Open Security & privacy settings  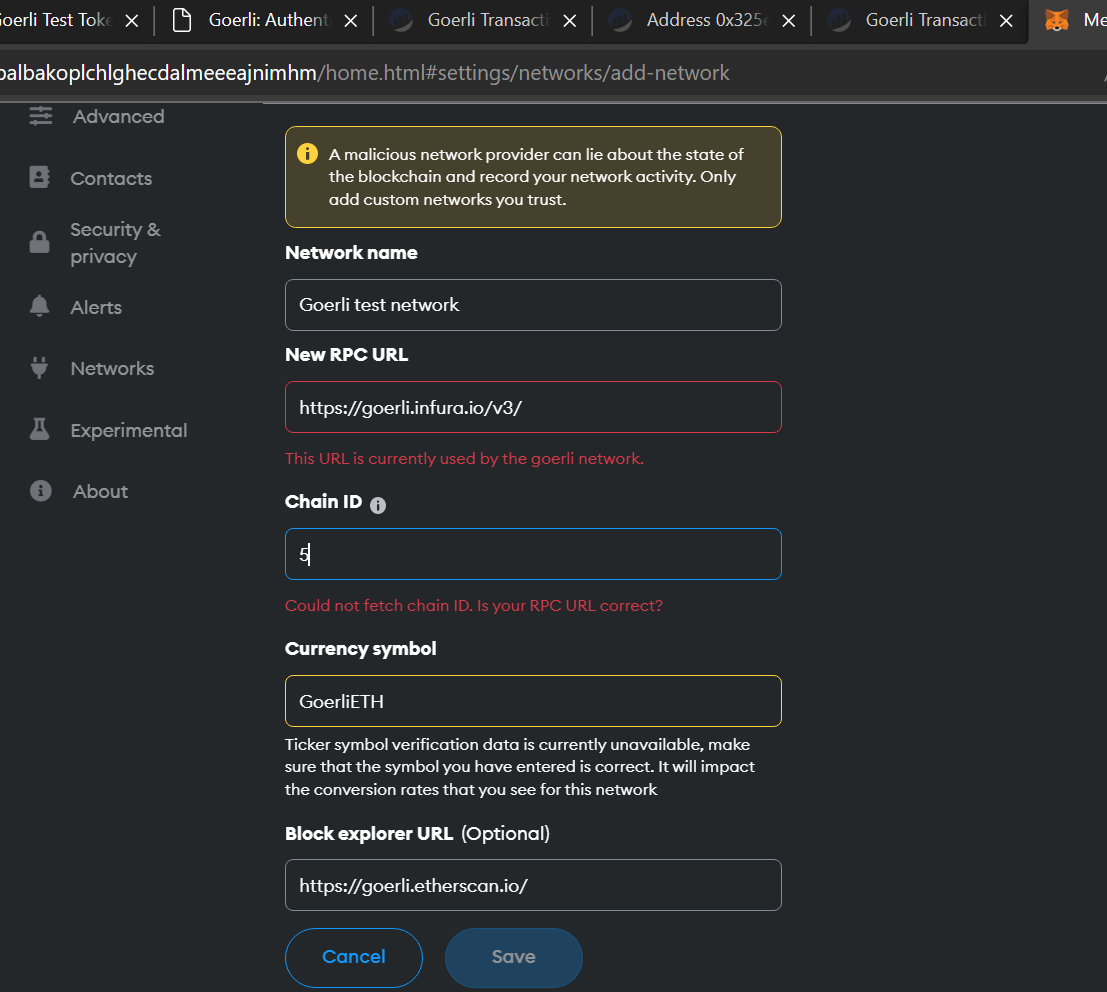(x=115, y=242)
